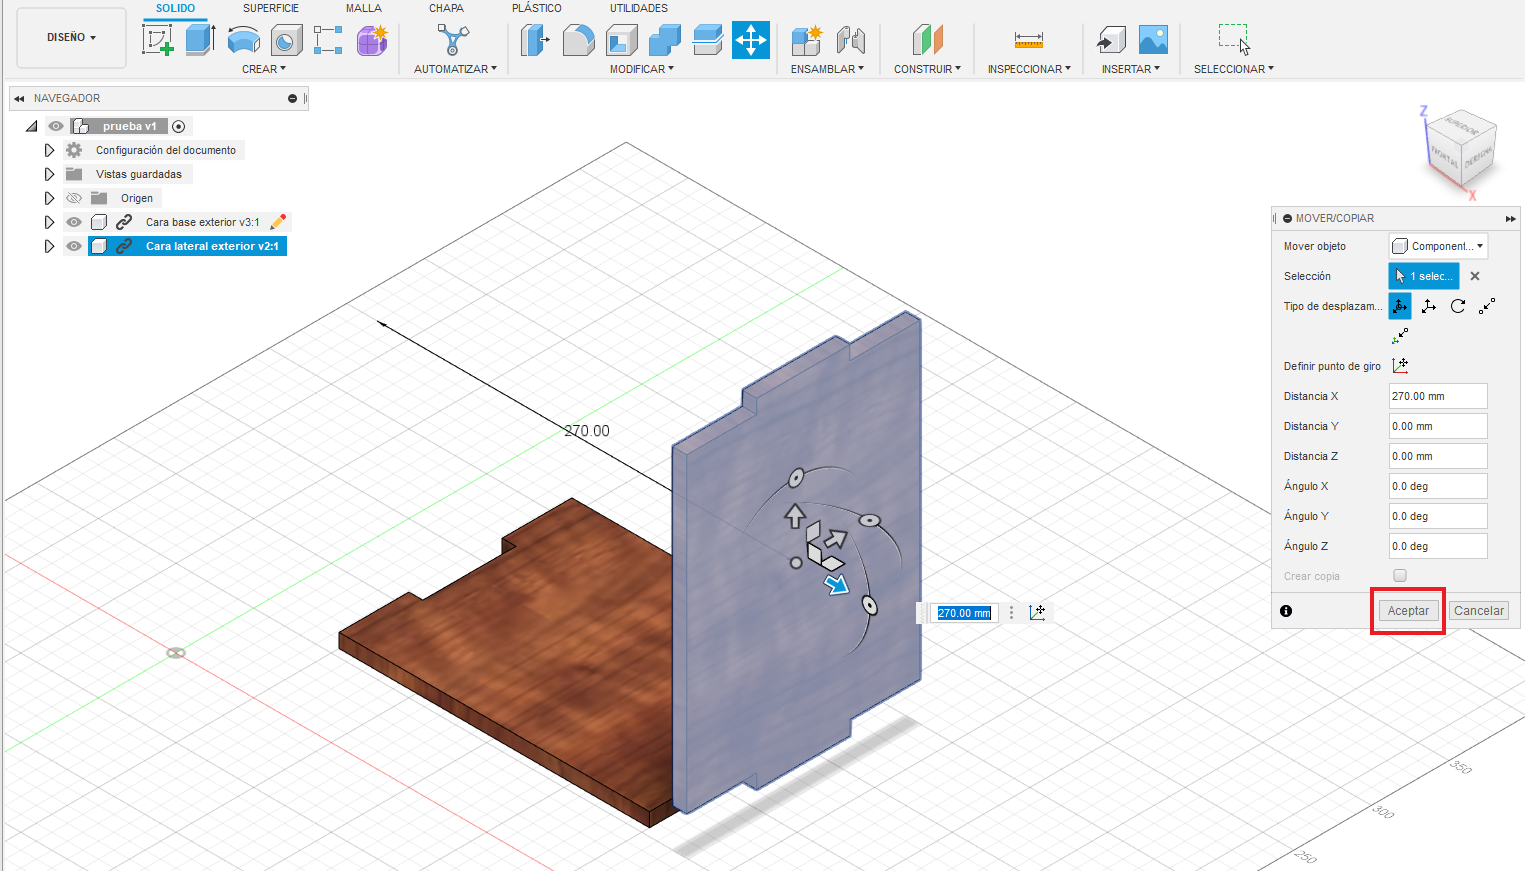Click the window Selection tool icon
This screenshot has width=1525, height=871.
[1234, 40]
